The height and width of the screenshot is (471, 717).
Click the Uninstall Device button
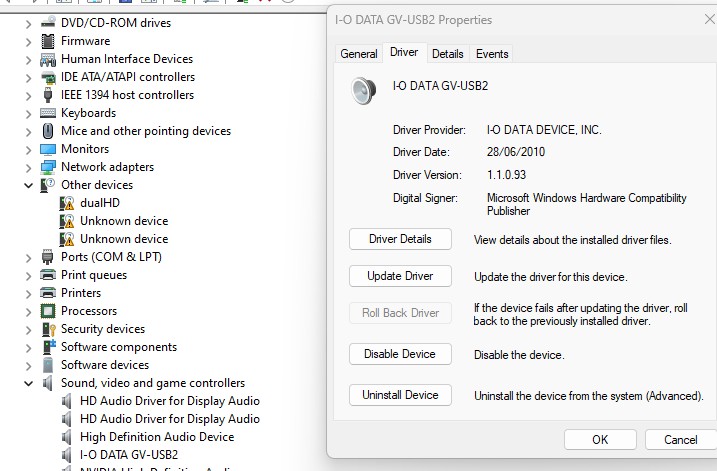pos(400,395)
